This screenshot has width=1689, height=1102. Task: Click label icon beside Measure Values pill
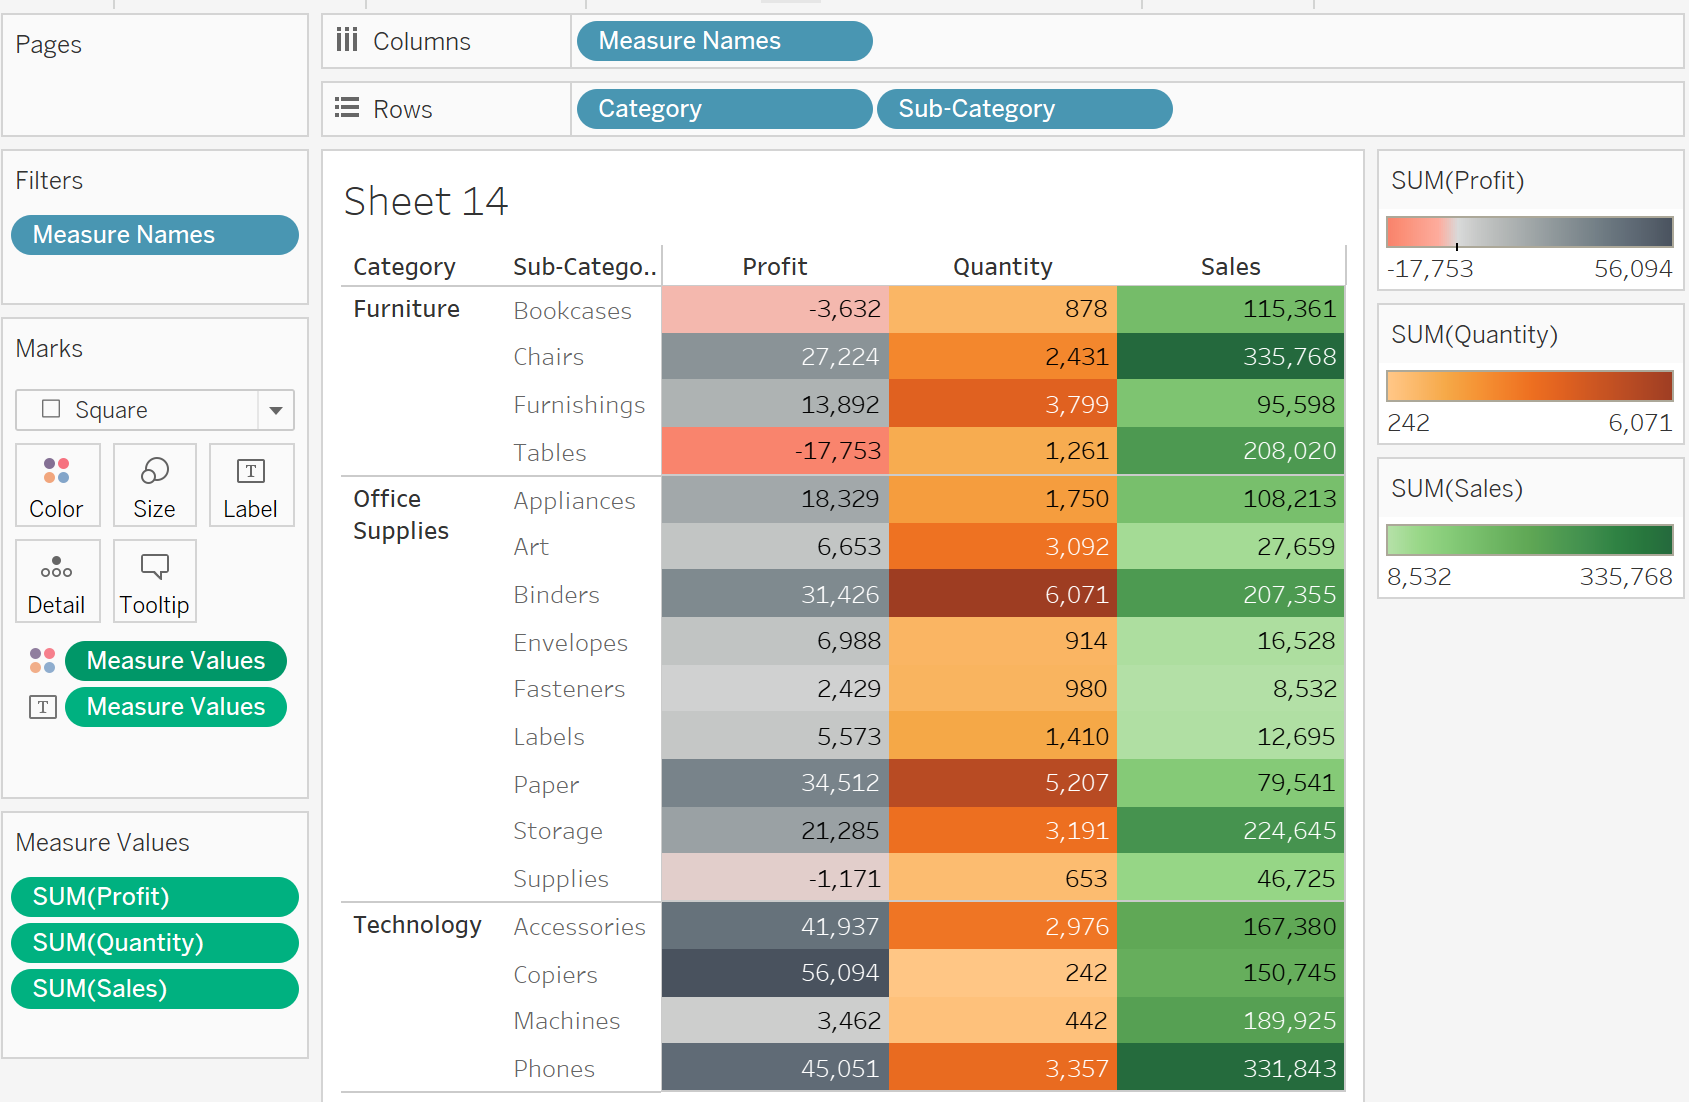click(x=42, y=707)
